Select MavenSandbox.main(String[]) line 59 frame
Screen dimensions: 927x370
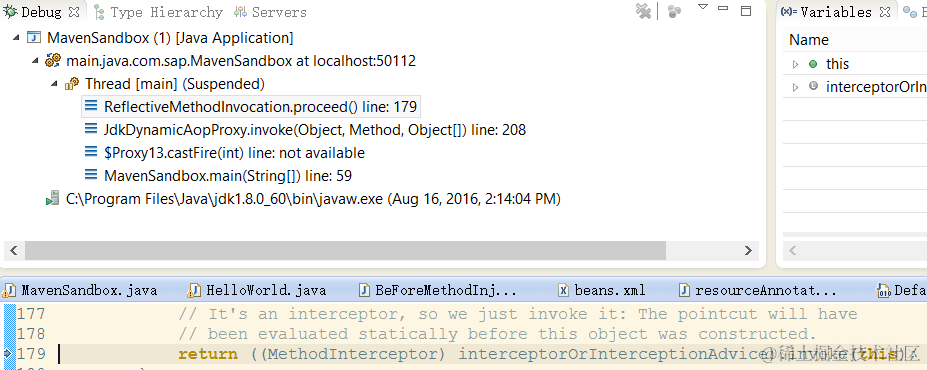tap(228, 176)
